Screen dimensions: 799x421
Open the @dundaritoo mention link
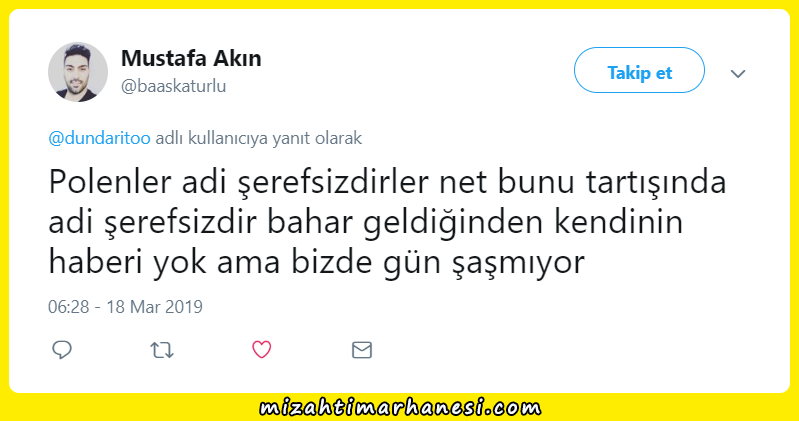click(99, 138)
